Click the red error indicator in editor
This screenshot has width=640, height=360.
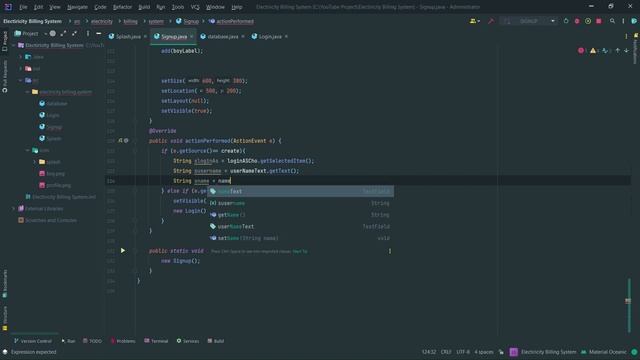(x=581, y=51)
